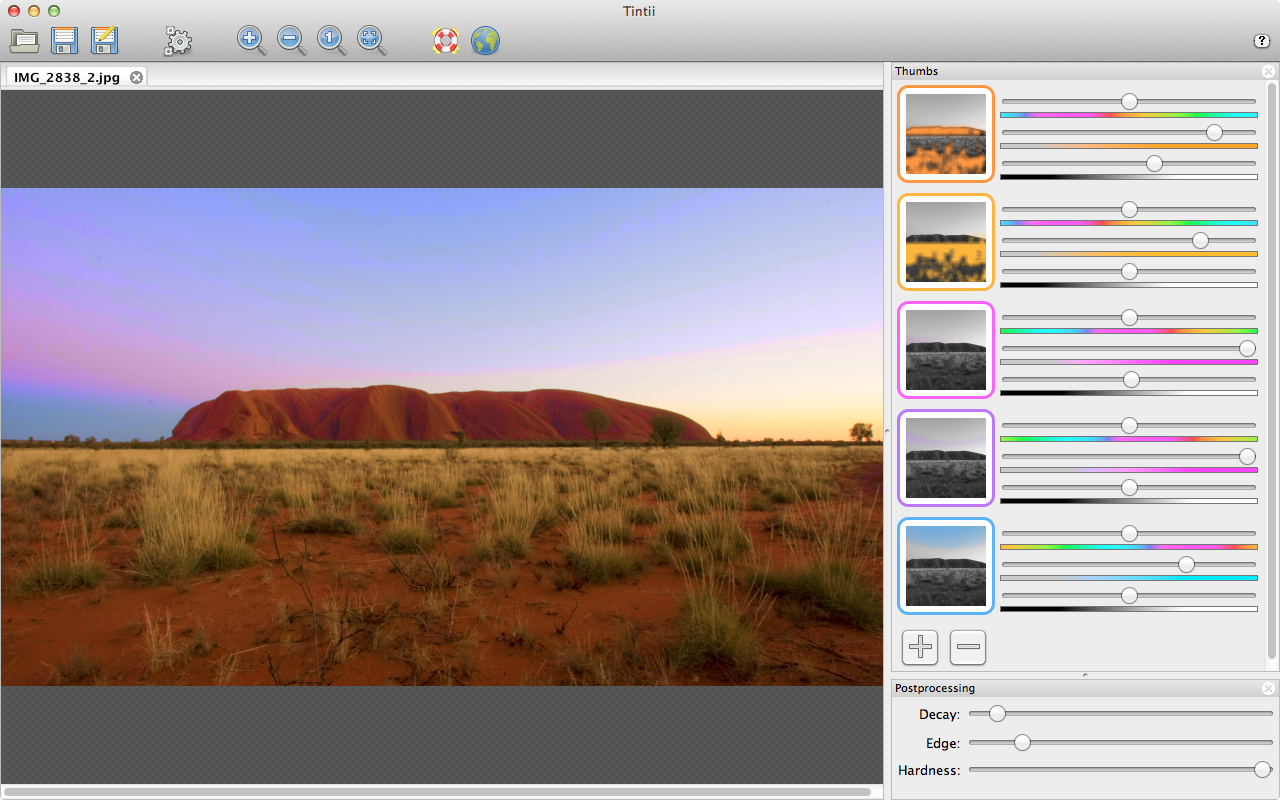Zoom out using the minus magnifier
1280x800 pixels.
coord(291,40)
